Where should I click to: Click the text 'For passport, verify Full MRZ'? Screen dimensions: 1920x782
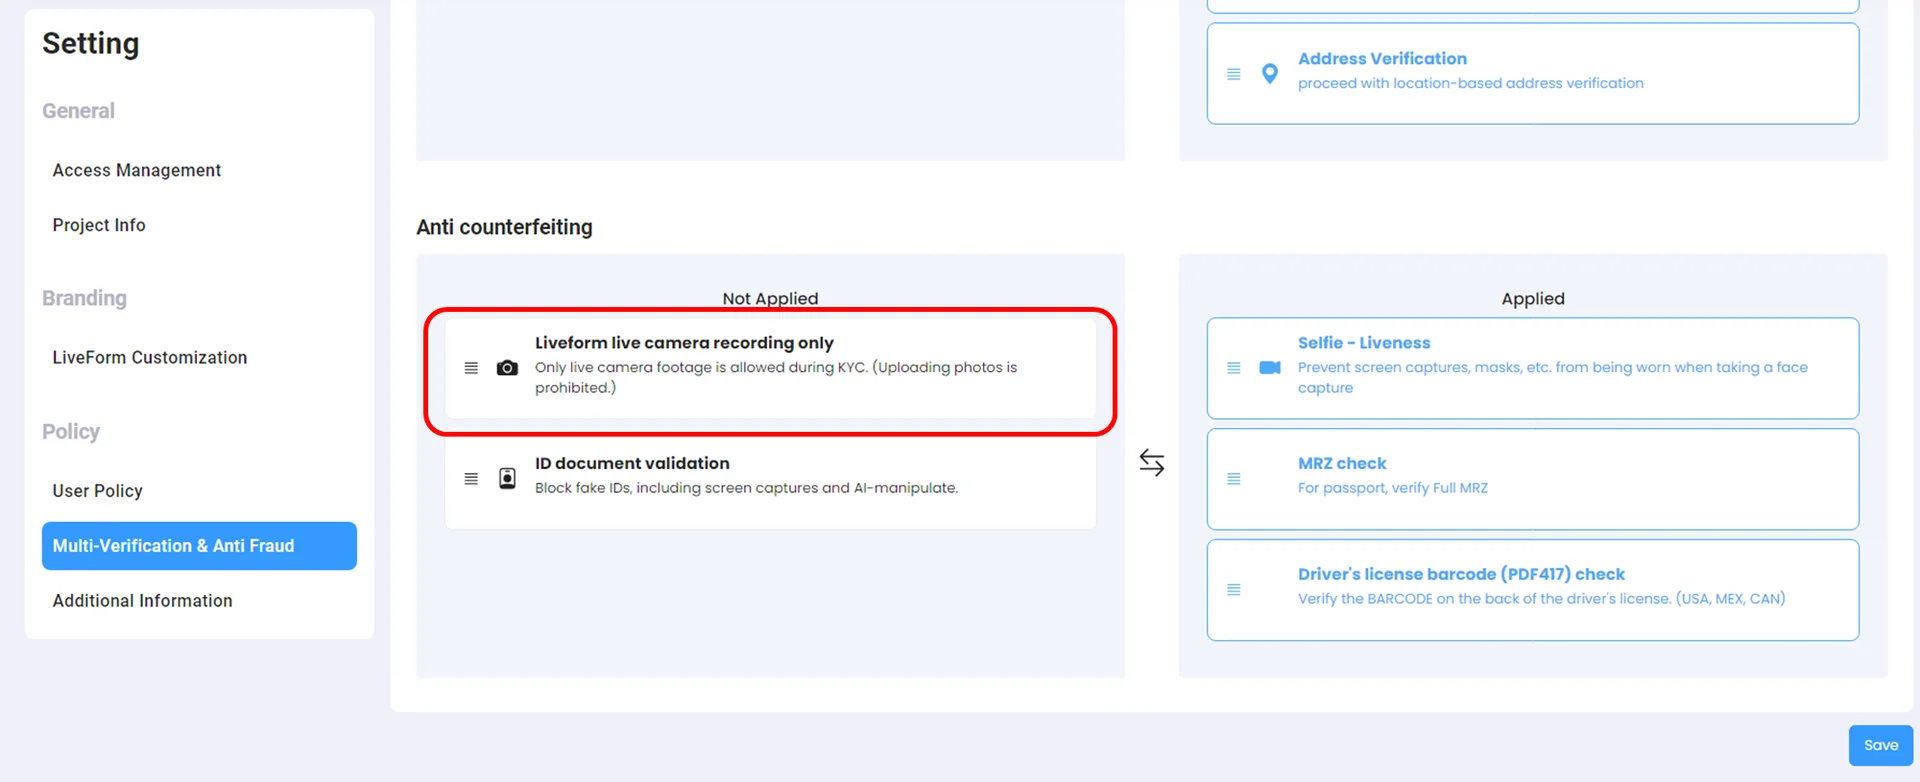pos(1393,488)
